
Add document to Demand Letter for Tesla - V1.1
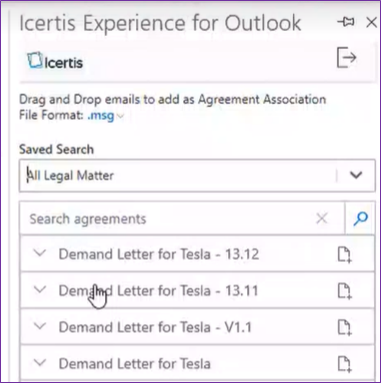pyautogui.click(x=344, y=327)
